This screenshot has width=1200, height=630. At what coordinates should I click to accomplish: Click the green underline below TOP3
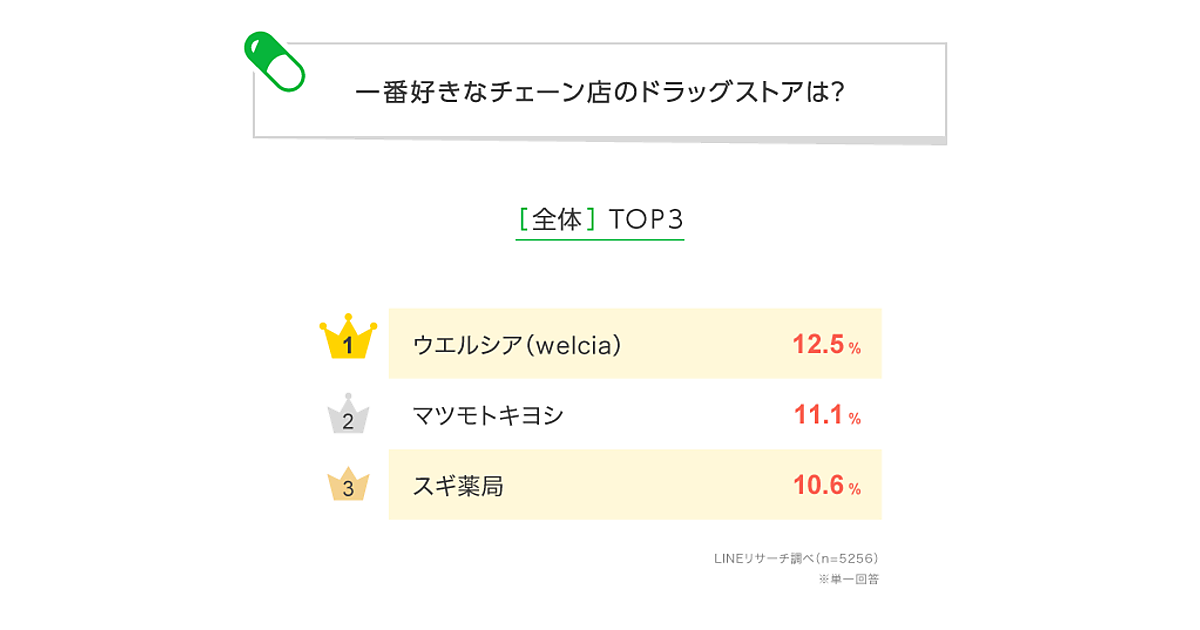(600, 240)
